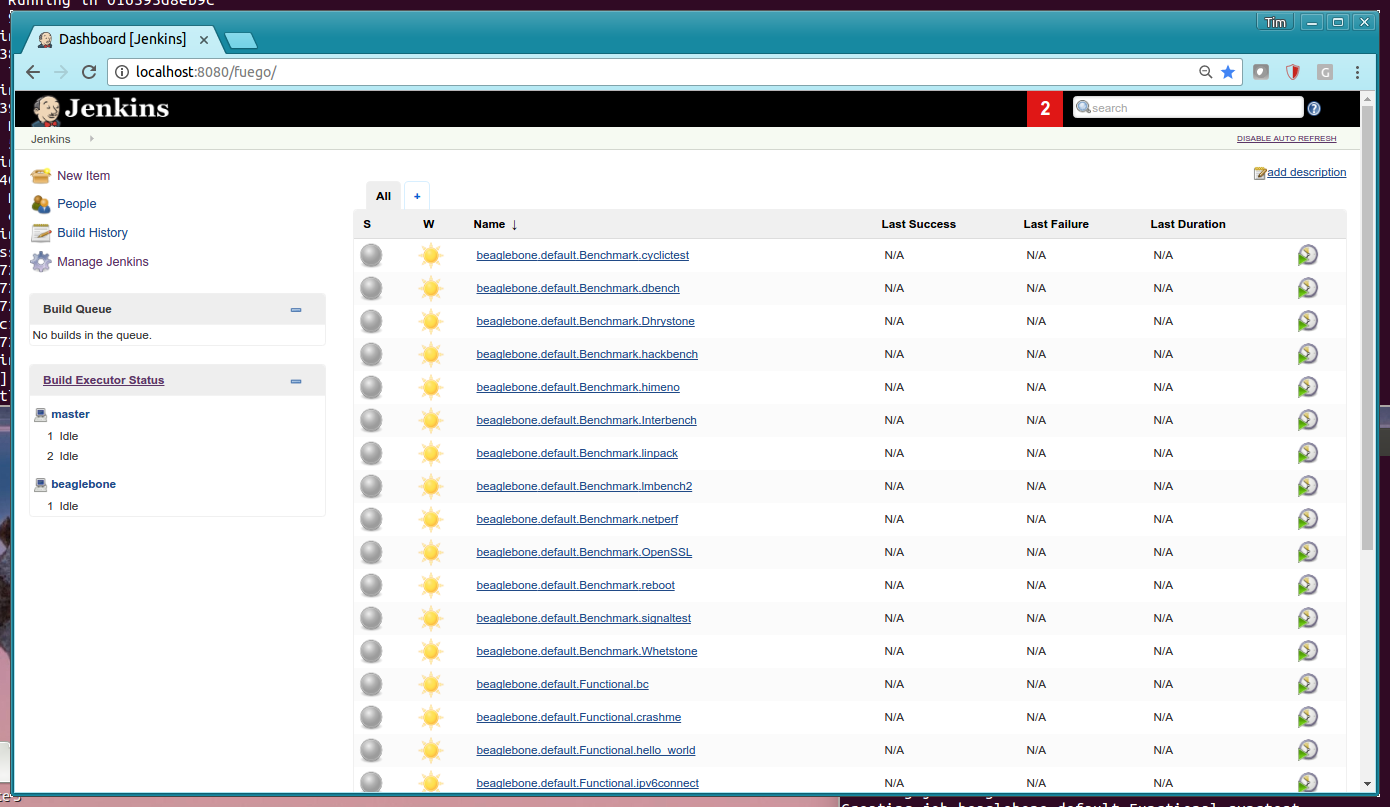Reload the page using browser refresh button

click(89, 72)
